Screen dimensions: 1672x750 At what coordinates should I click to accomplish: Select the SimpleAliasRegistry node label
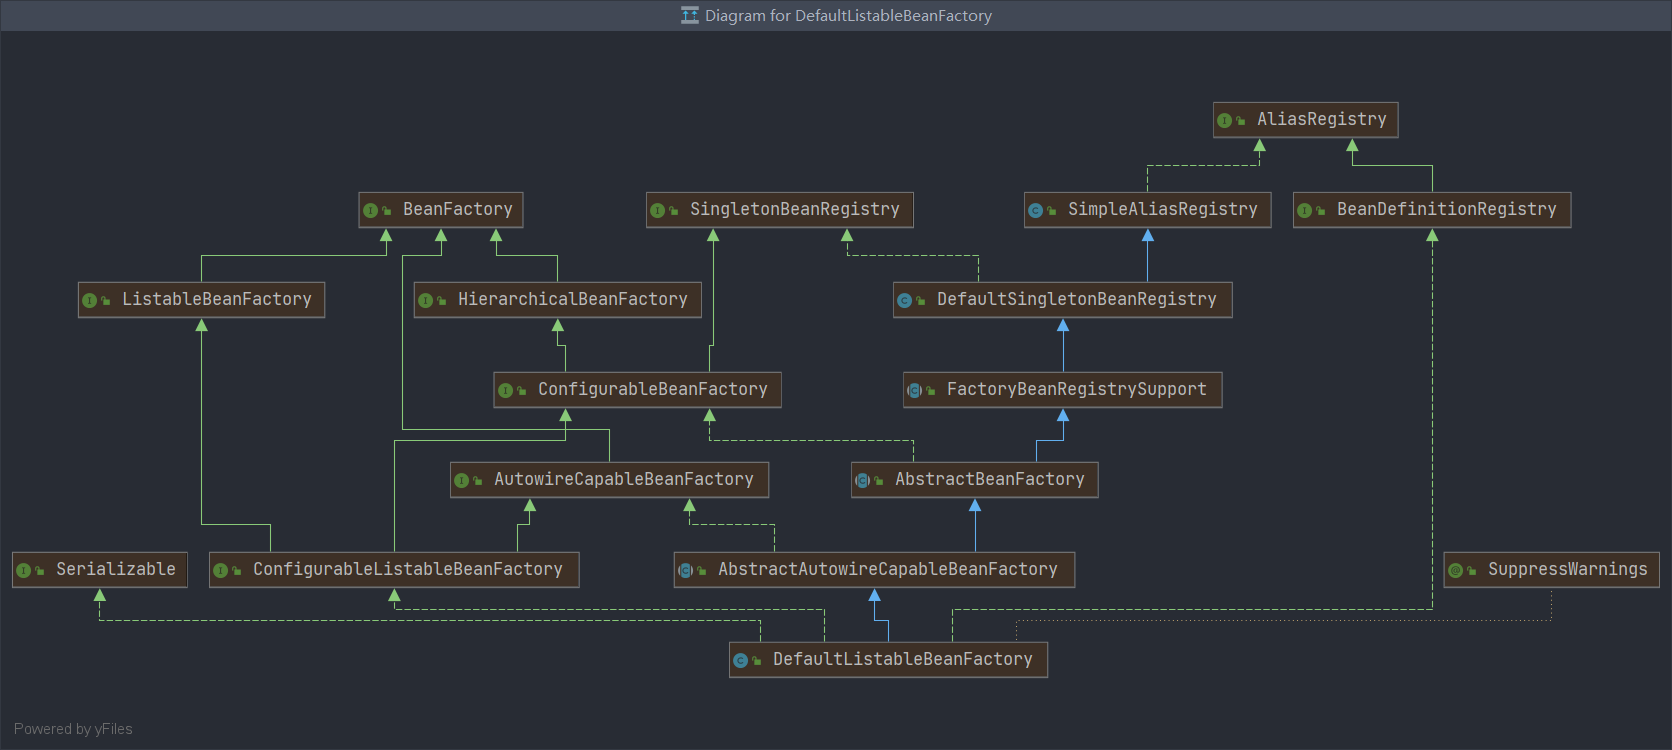pos(1162,209)
